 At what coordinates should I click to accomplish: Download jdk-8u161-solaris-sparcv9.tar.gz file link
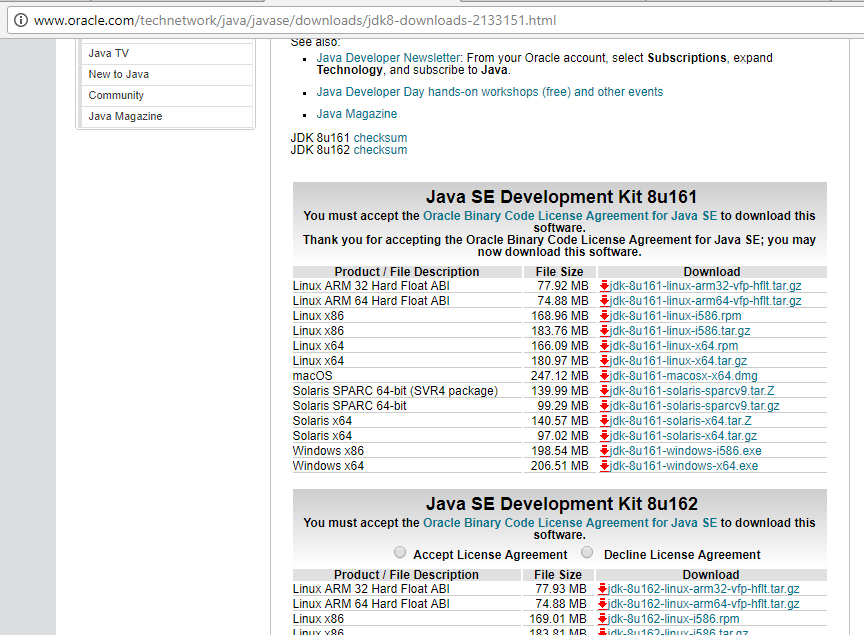(x=694, y=406)
